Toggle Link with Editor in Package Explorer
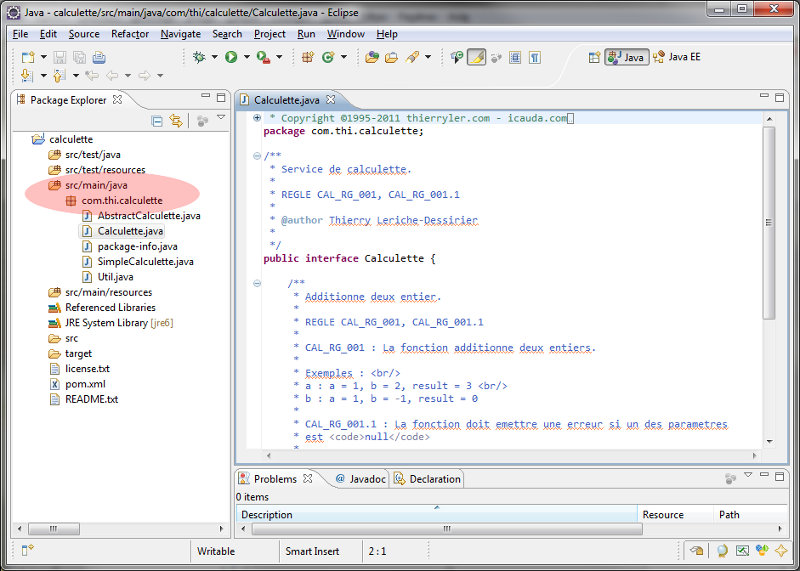The width and height of the screenshot is (800, 571). point(176,121)
